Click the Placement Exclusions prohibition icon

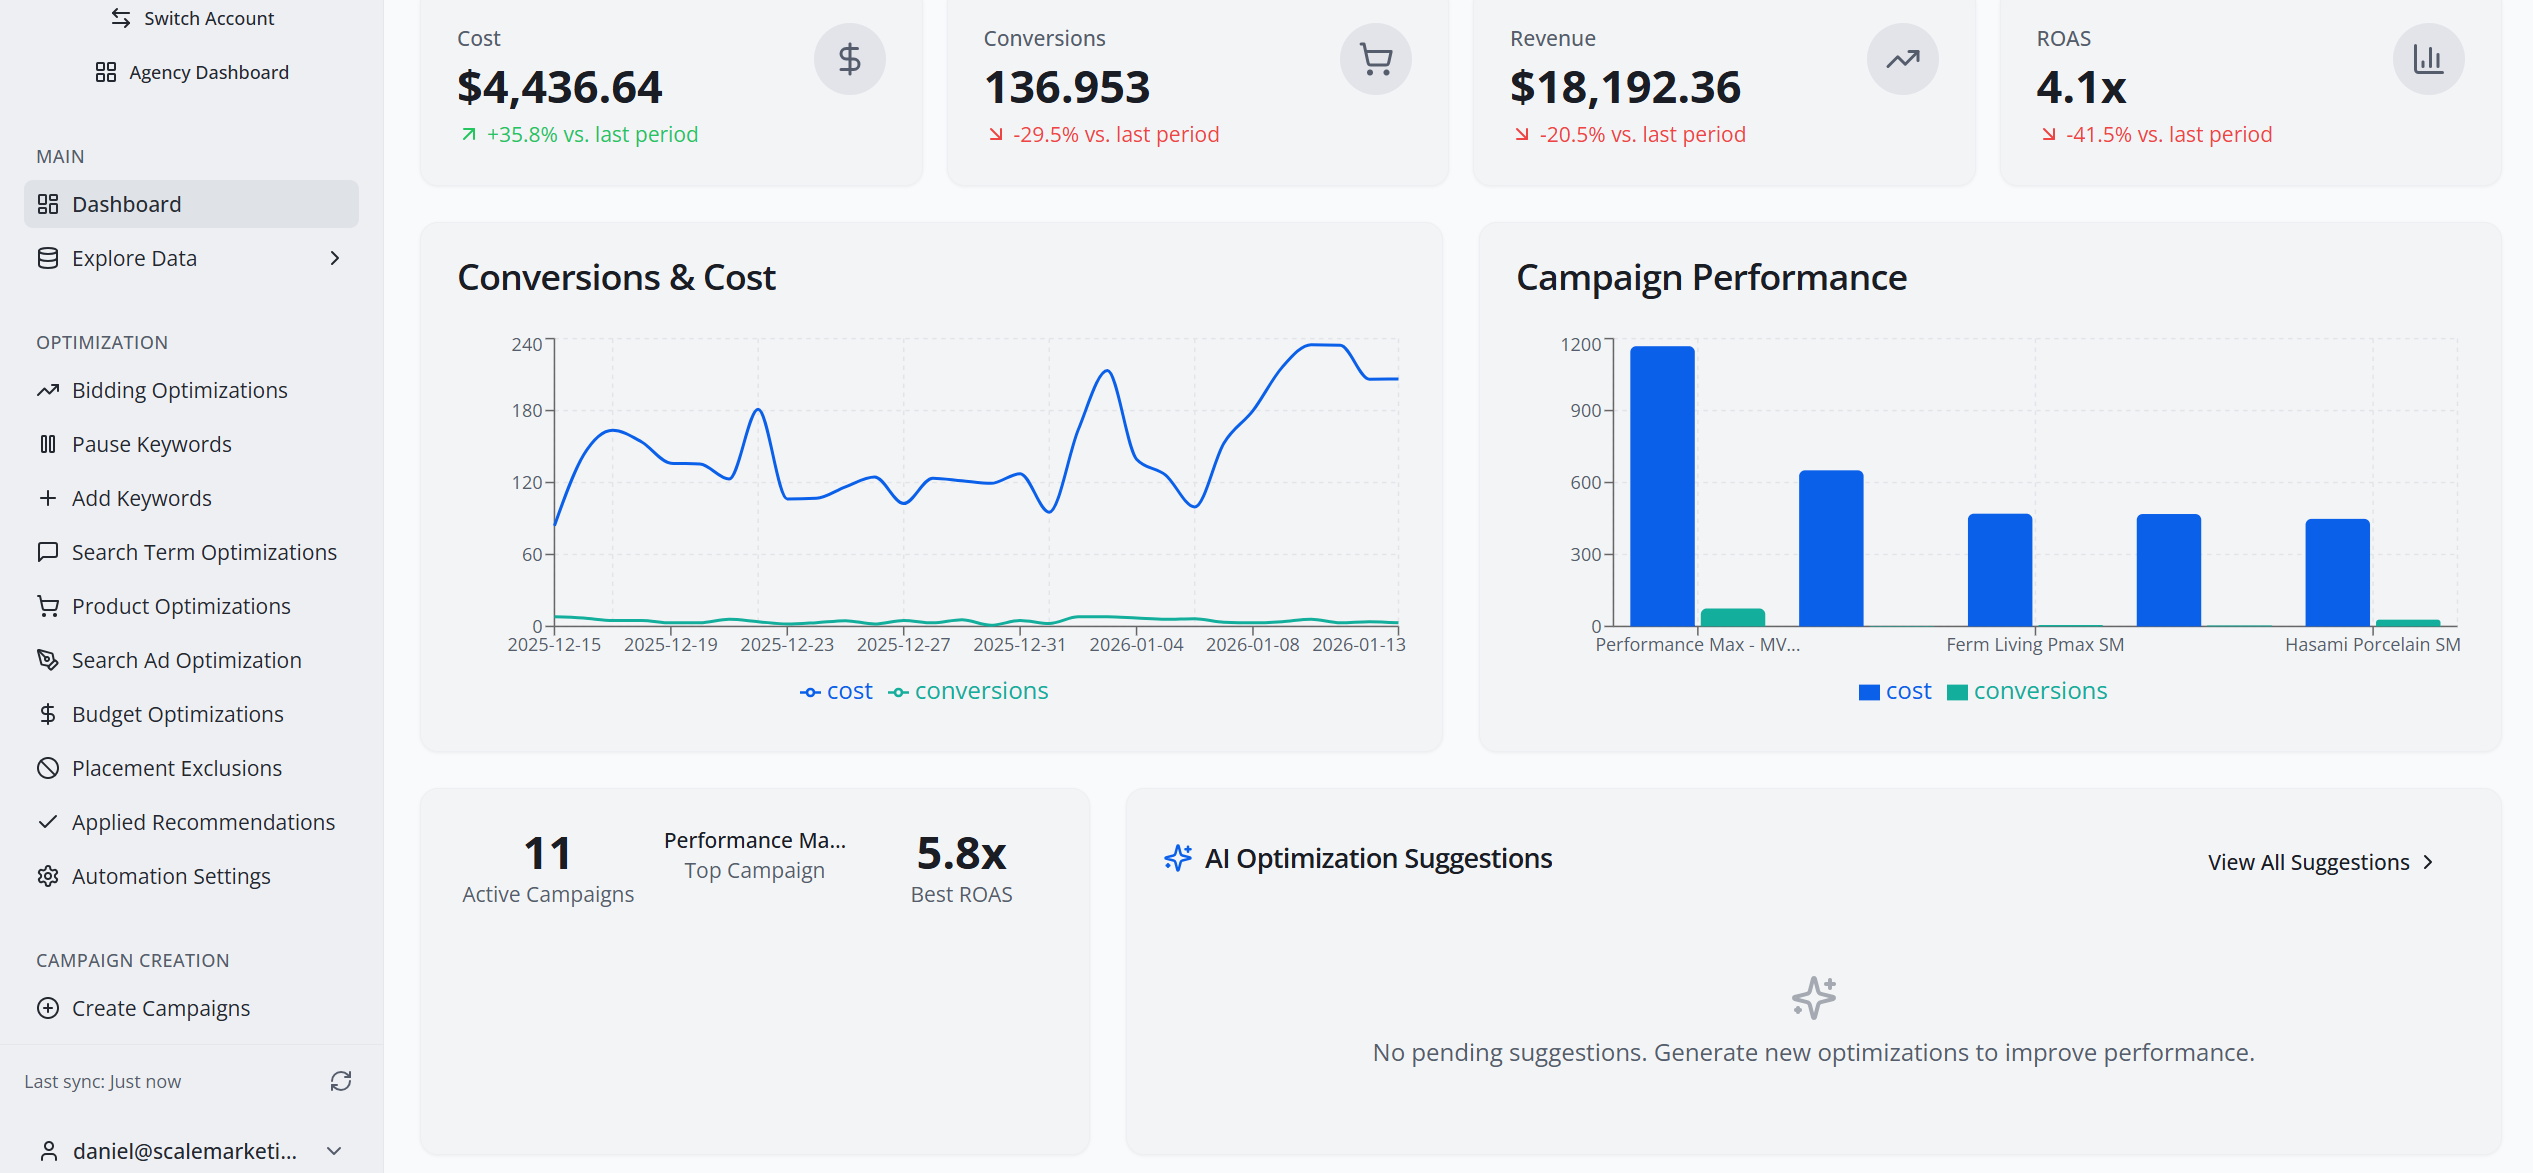(47, 768)
